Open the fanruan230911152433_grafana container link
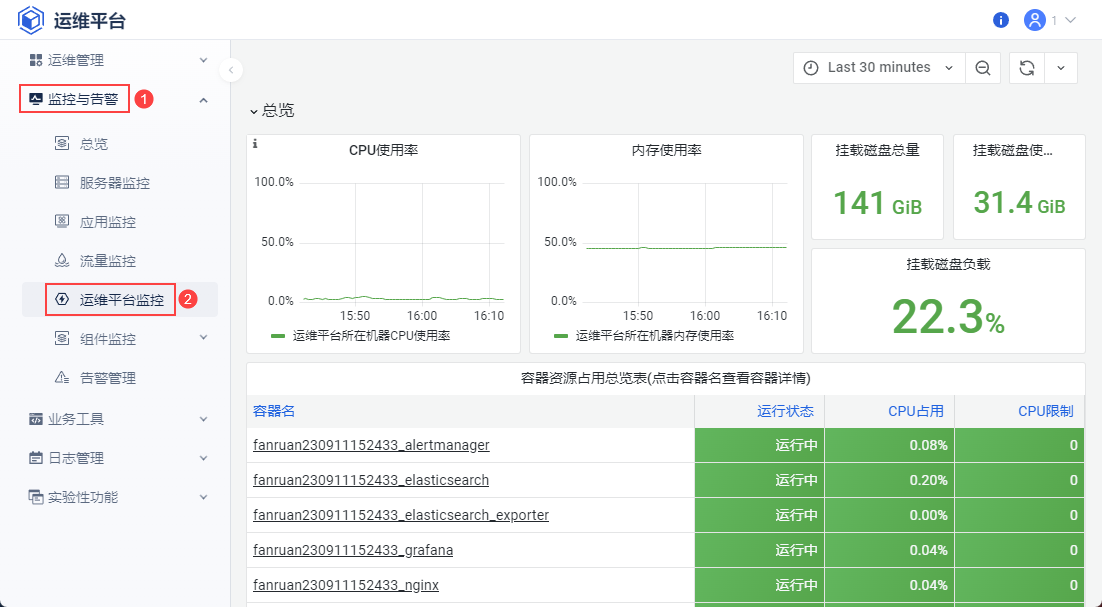Image resolution: width=1102 pixels, height=607 pixels. pos(353,550)
